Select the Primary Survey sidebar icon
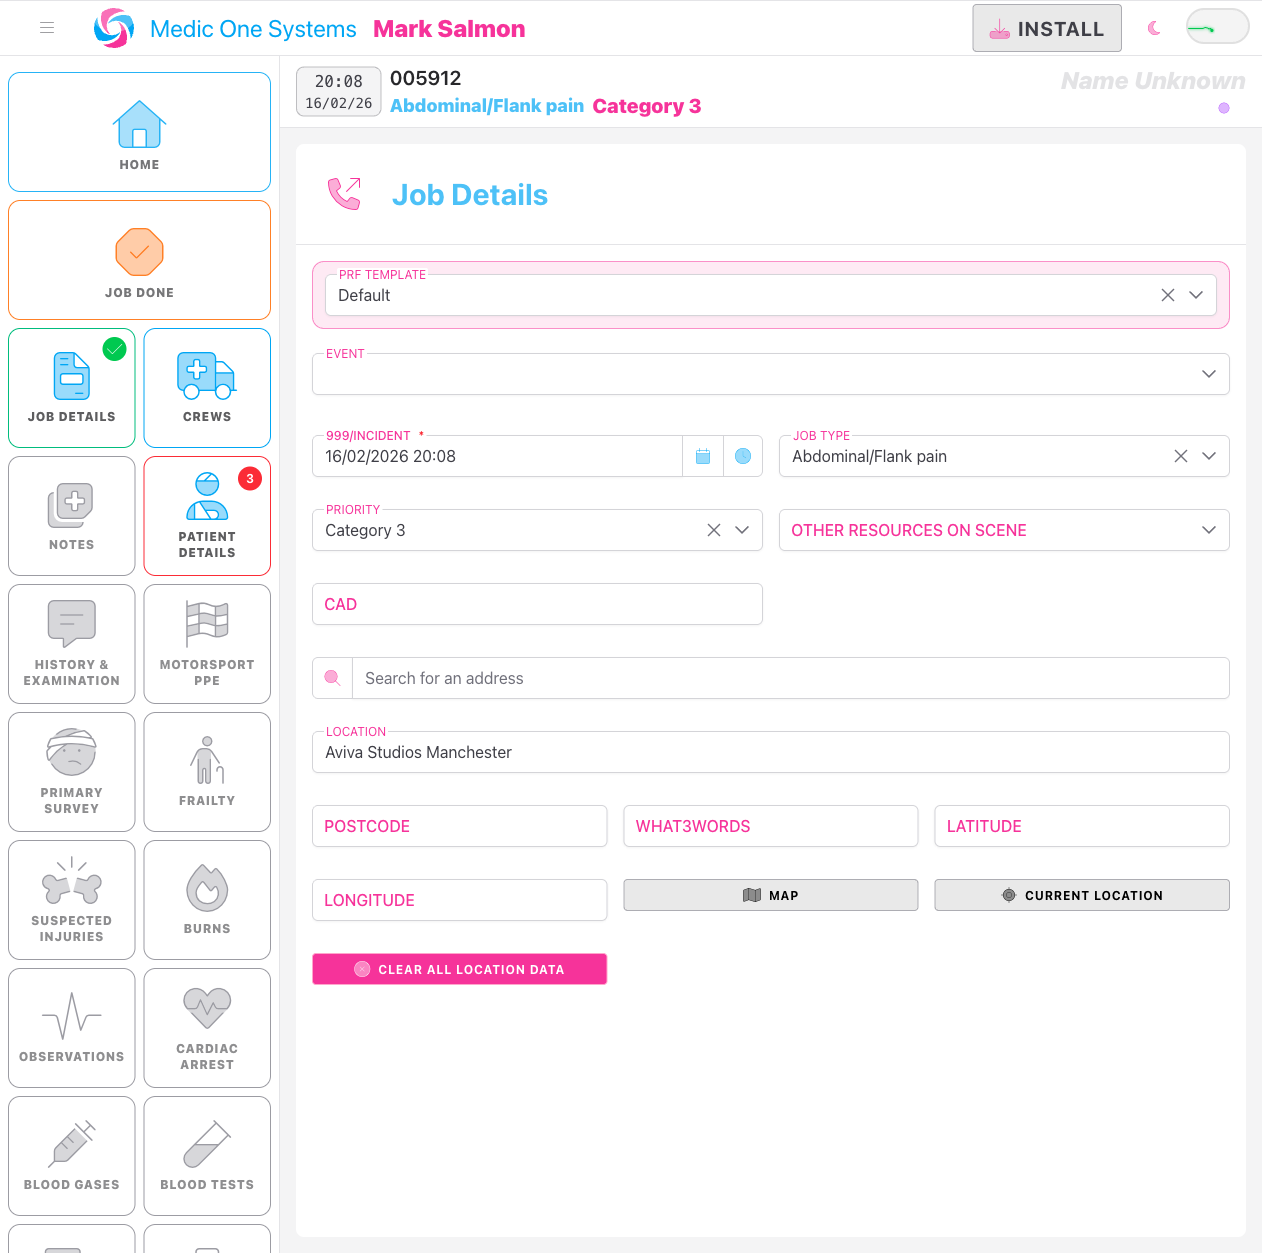 tap(71, 772)
